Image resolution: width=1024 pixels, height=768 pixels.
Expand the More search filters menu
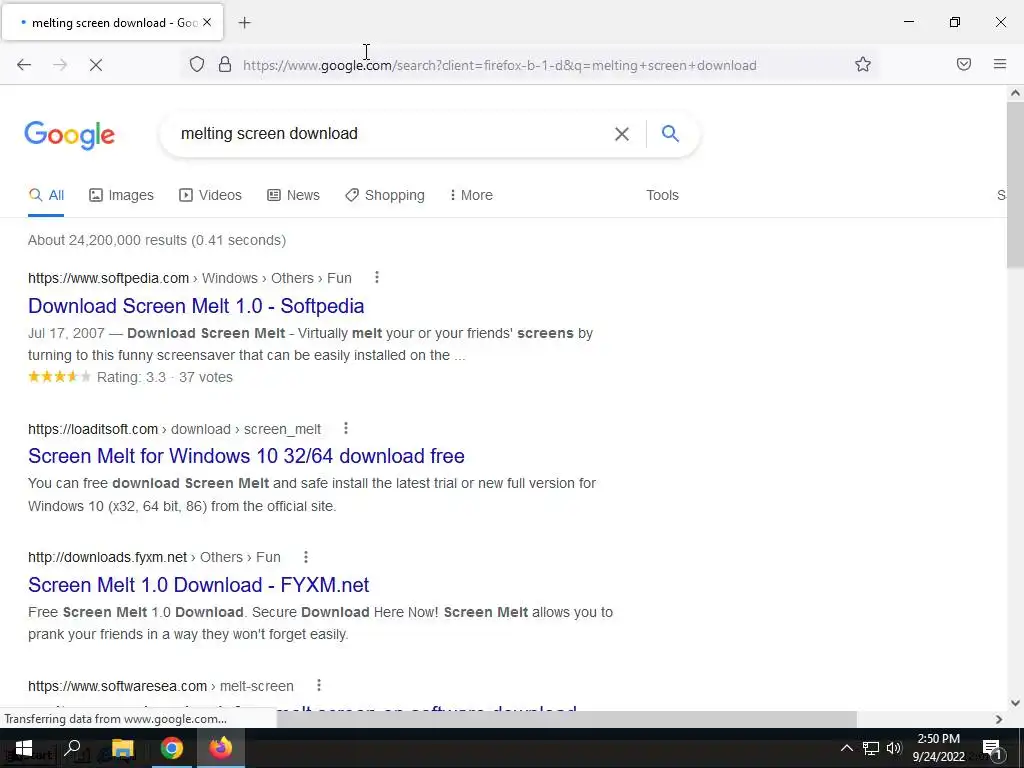[471, 195]
